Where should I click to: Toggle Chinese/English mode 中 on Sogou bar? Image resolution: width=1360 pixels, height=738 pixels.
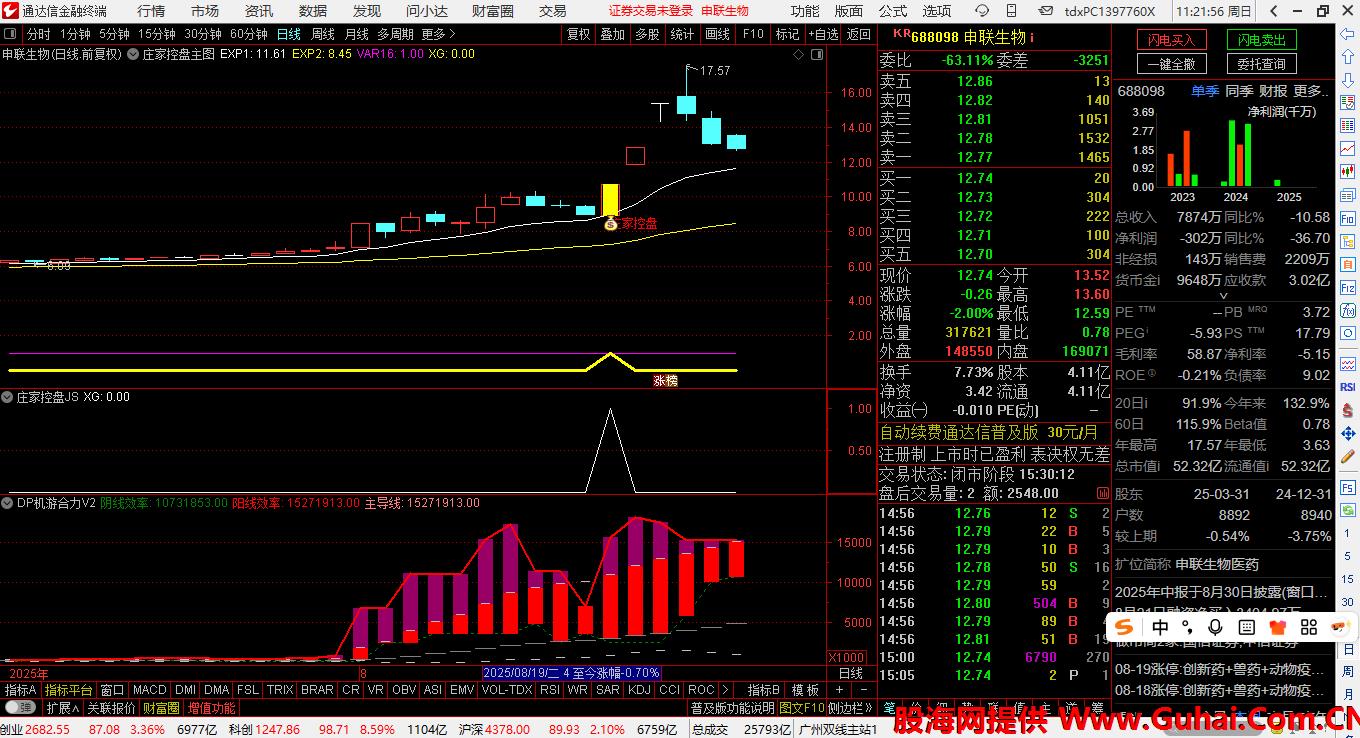1160,627
